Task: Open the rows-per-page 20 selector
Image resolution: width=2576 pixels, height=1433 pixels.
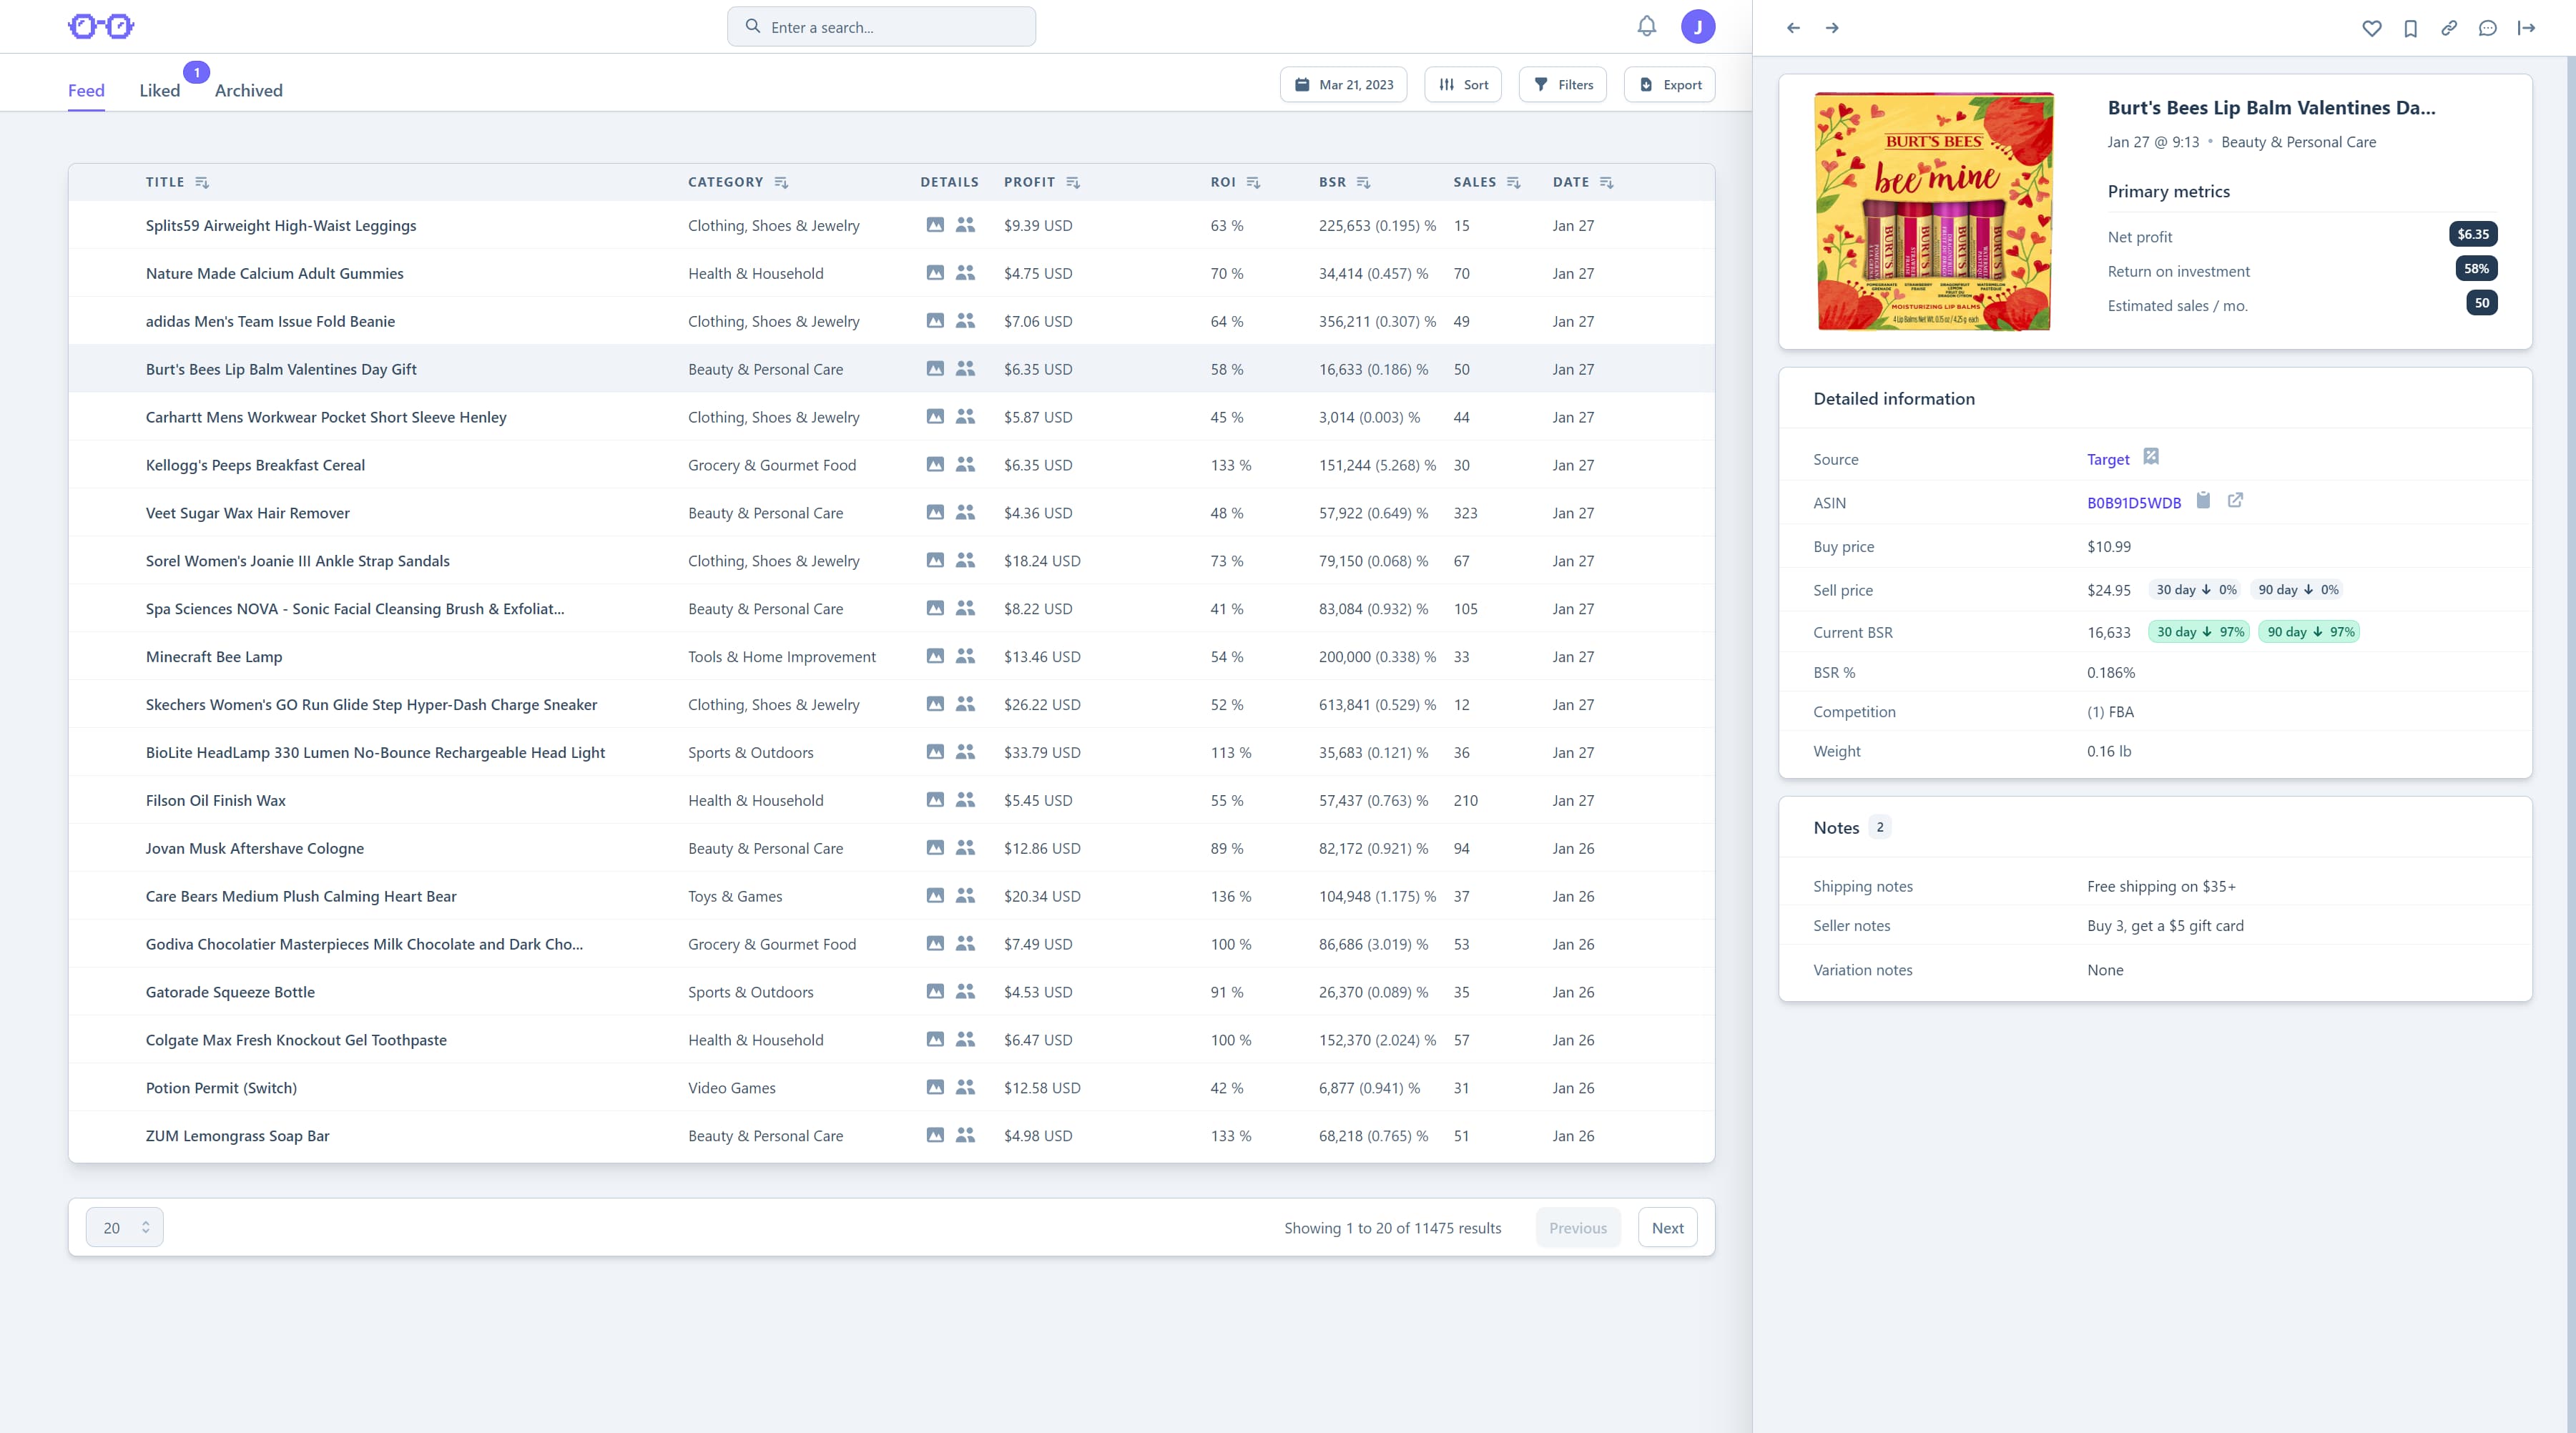Action: [125, 1227]
